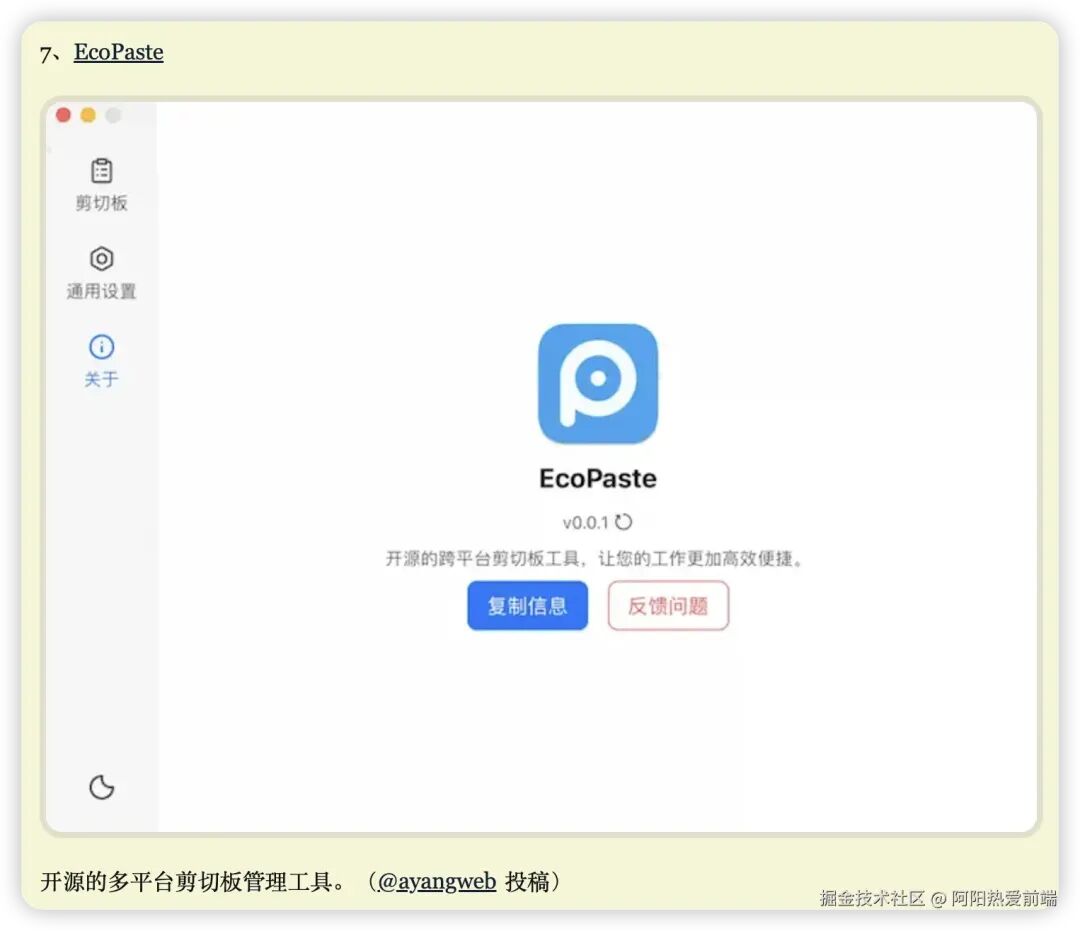Click the 反馈问题 button
The width and height of the screenshot is (1080, 931).
pos(668,605)
